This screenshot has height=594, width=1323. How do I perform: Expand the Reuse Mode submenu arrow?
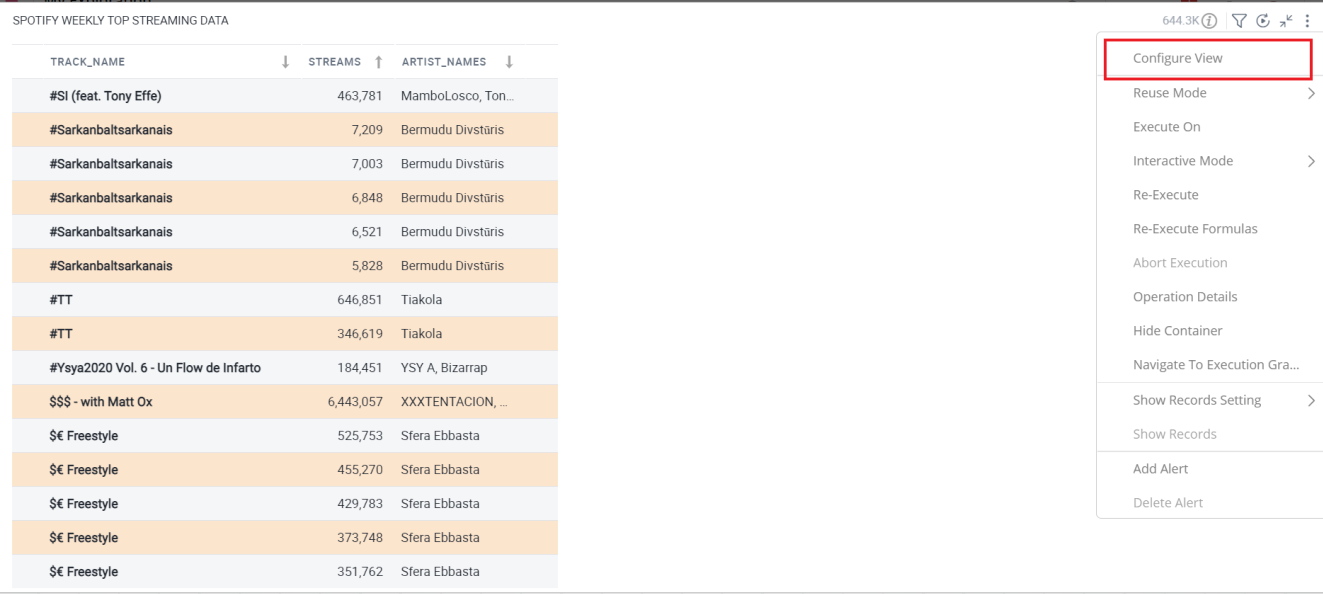[1311, 93]
